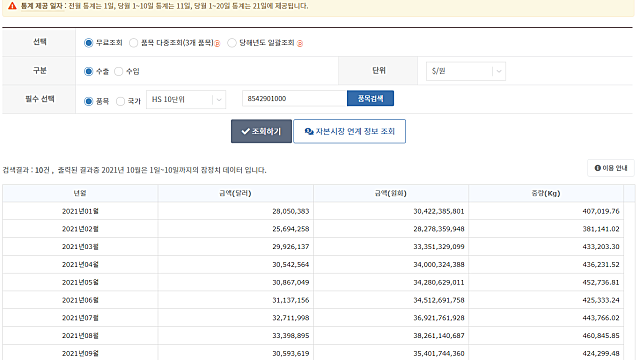The width and height of the screenshot is (640, 360).
Task: Select the 품목 radio button
Action: 89,101
